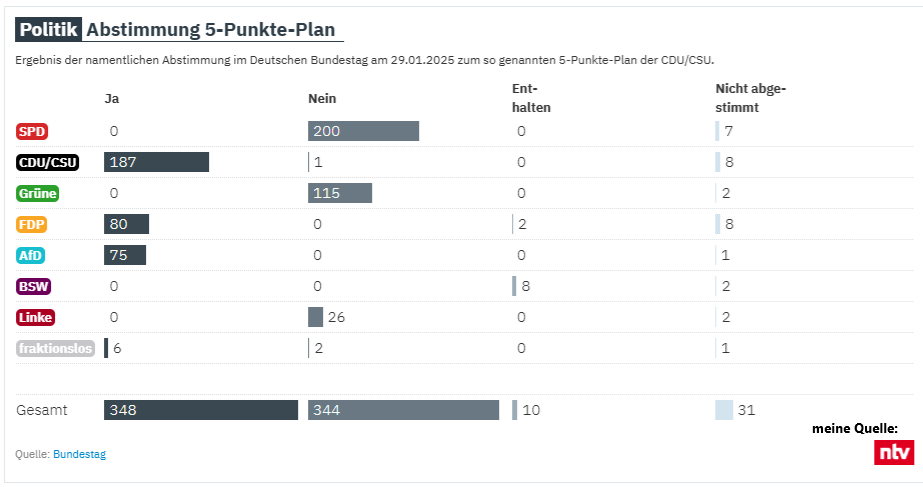
Task: Click the BSW party badge
Action: tap(33, 287)
